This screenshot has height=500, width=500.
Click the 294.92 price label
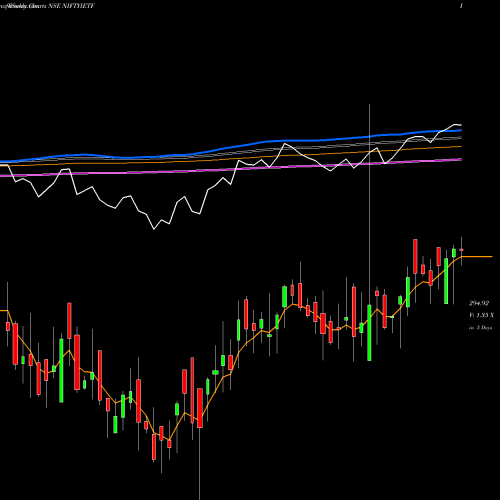[479, 303]
